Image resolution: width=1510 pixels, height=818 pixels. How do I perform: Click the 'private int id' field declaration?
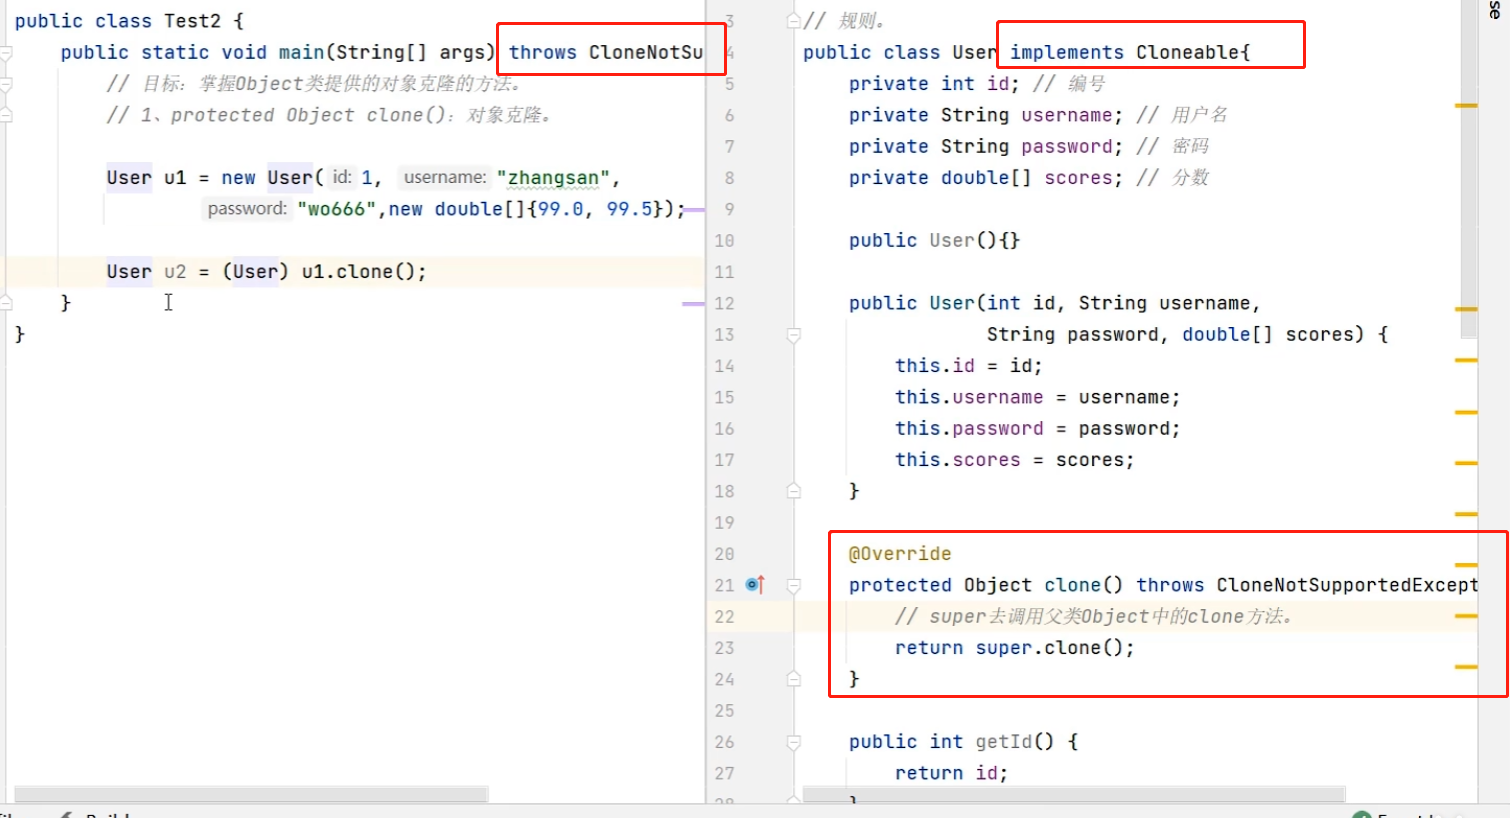933,84
